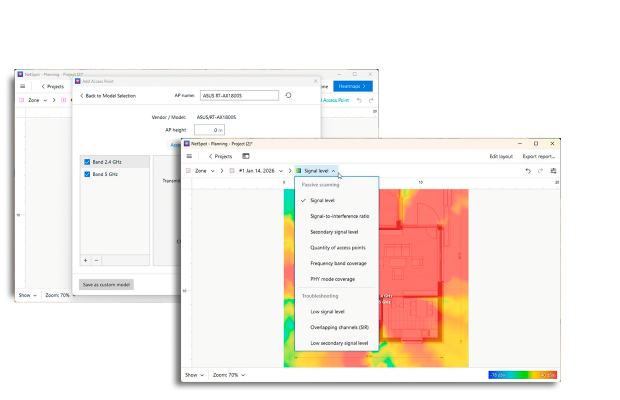Expand the Zone dropdown in front window
The height and width of the screenshot is (400, 620).
click(x=209, y=171)
